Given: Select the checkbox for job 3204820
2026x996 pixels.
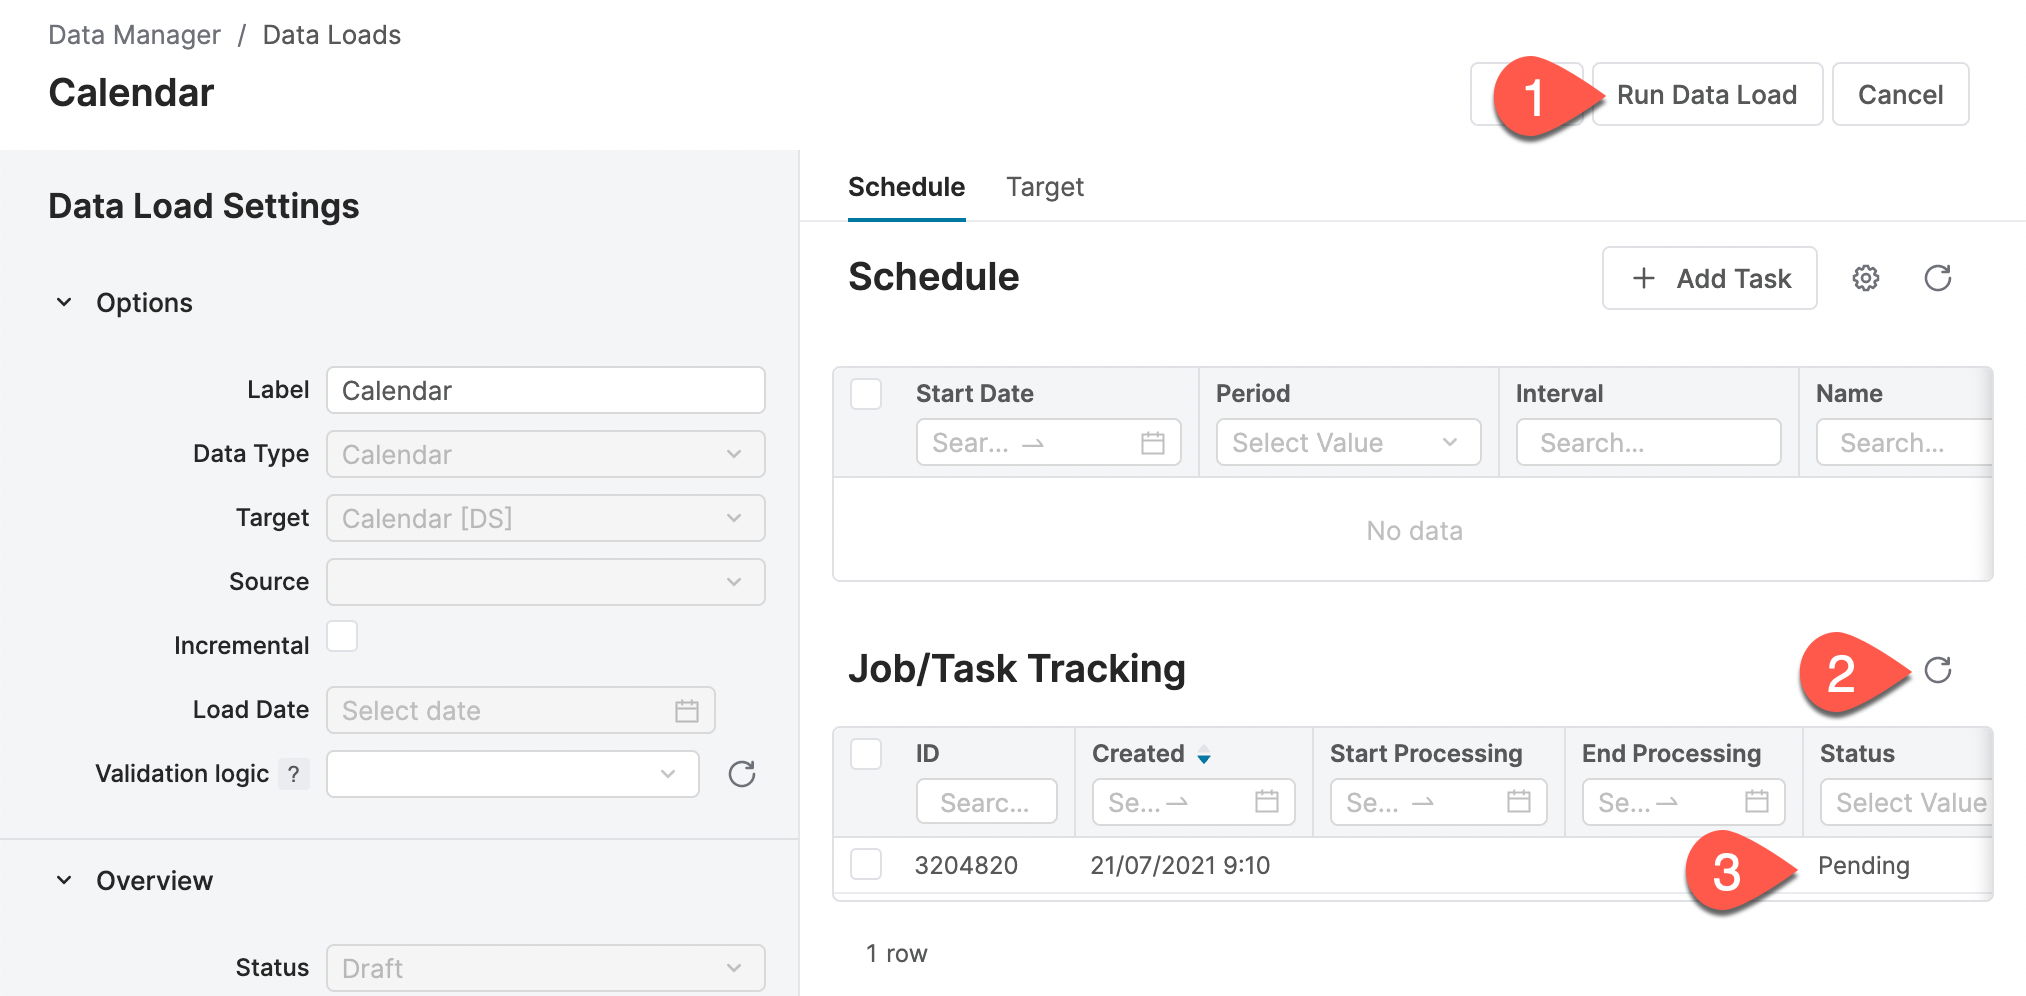Looking at the screenshot, I should [866, 865].
